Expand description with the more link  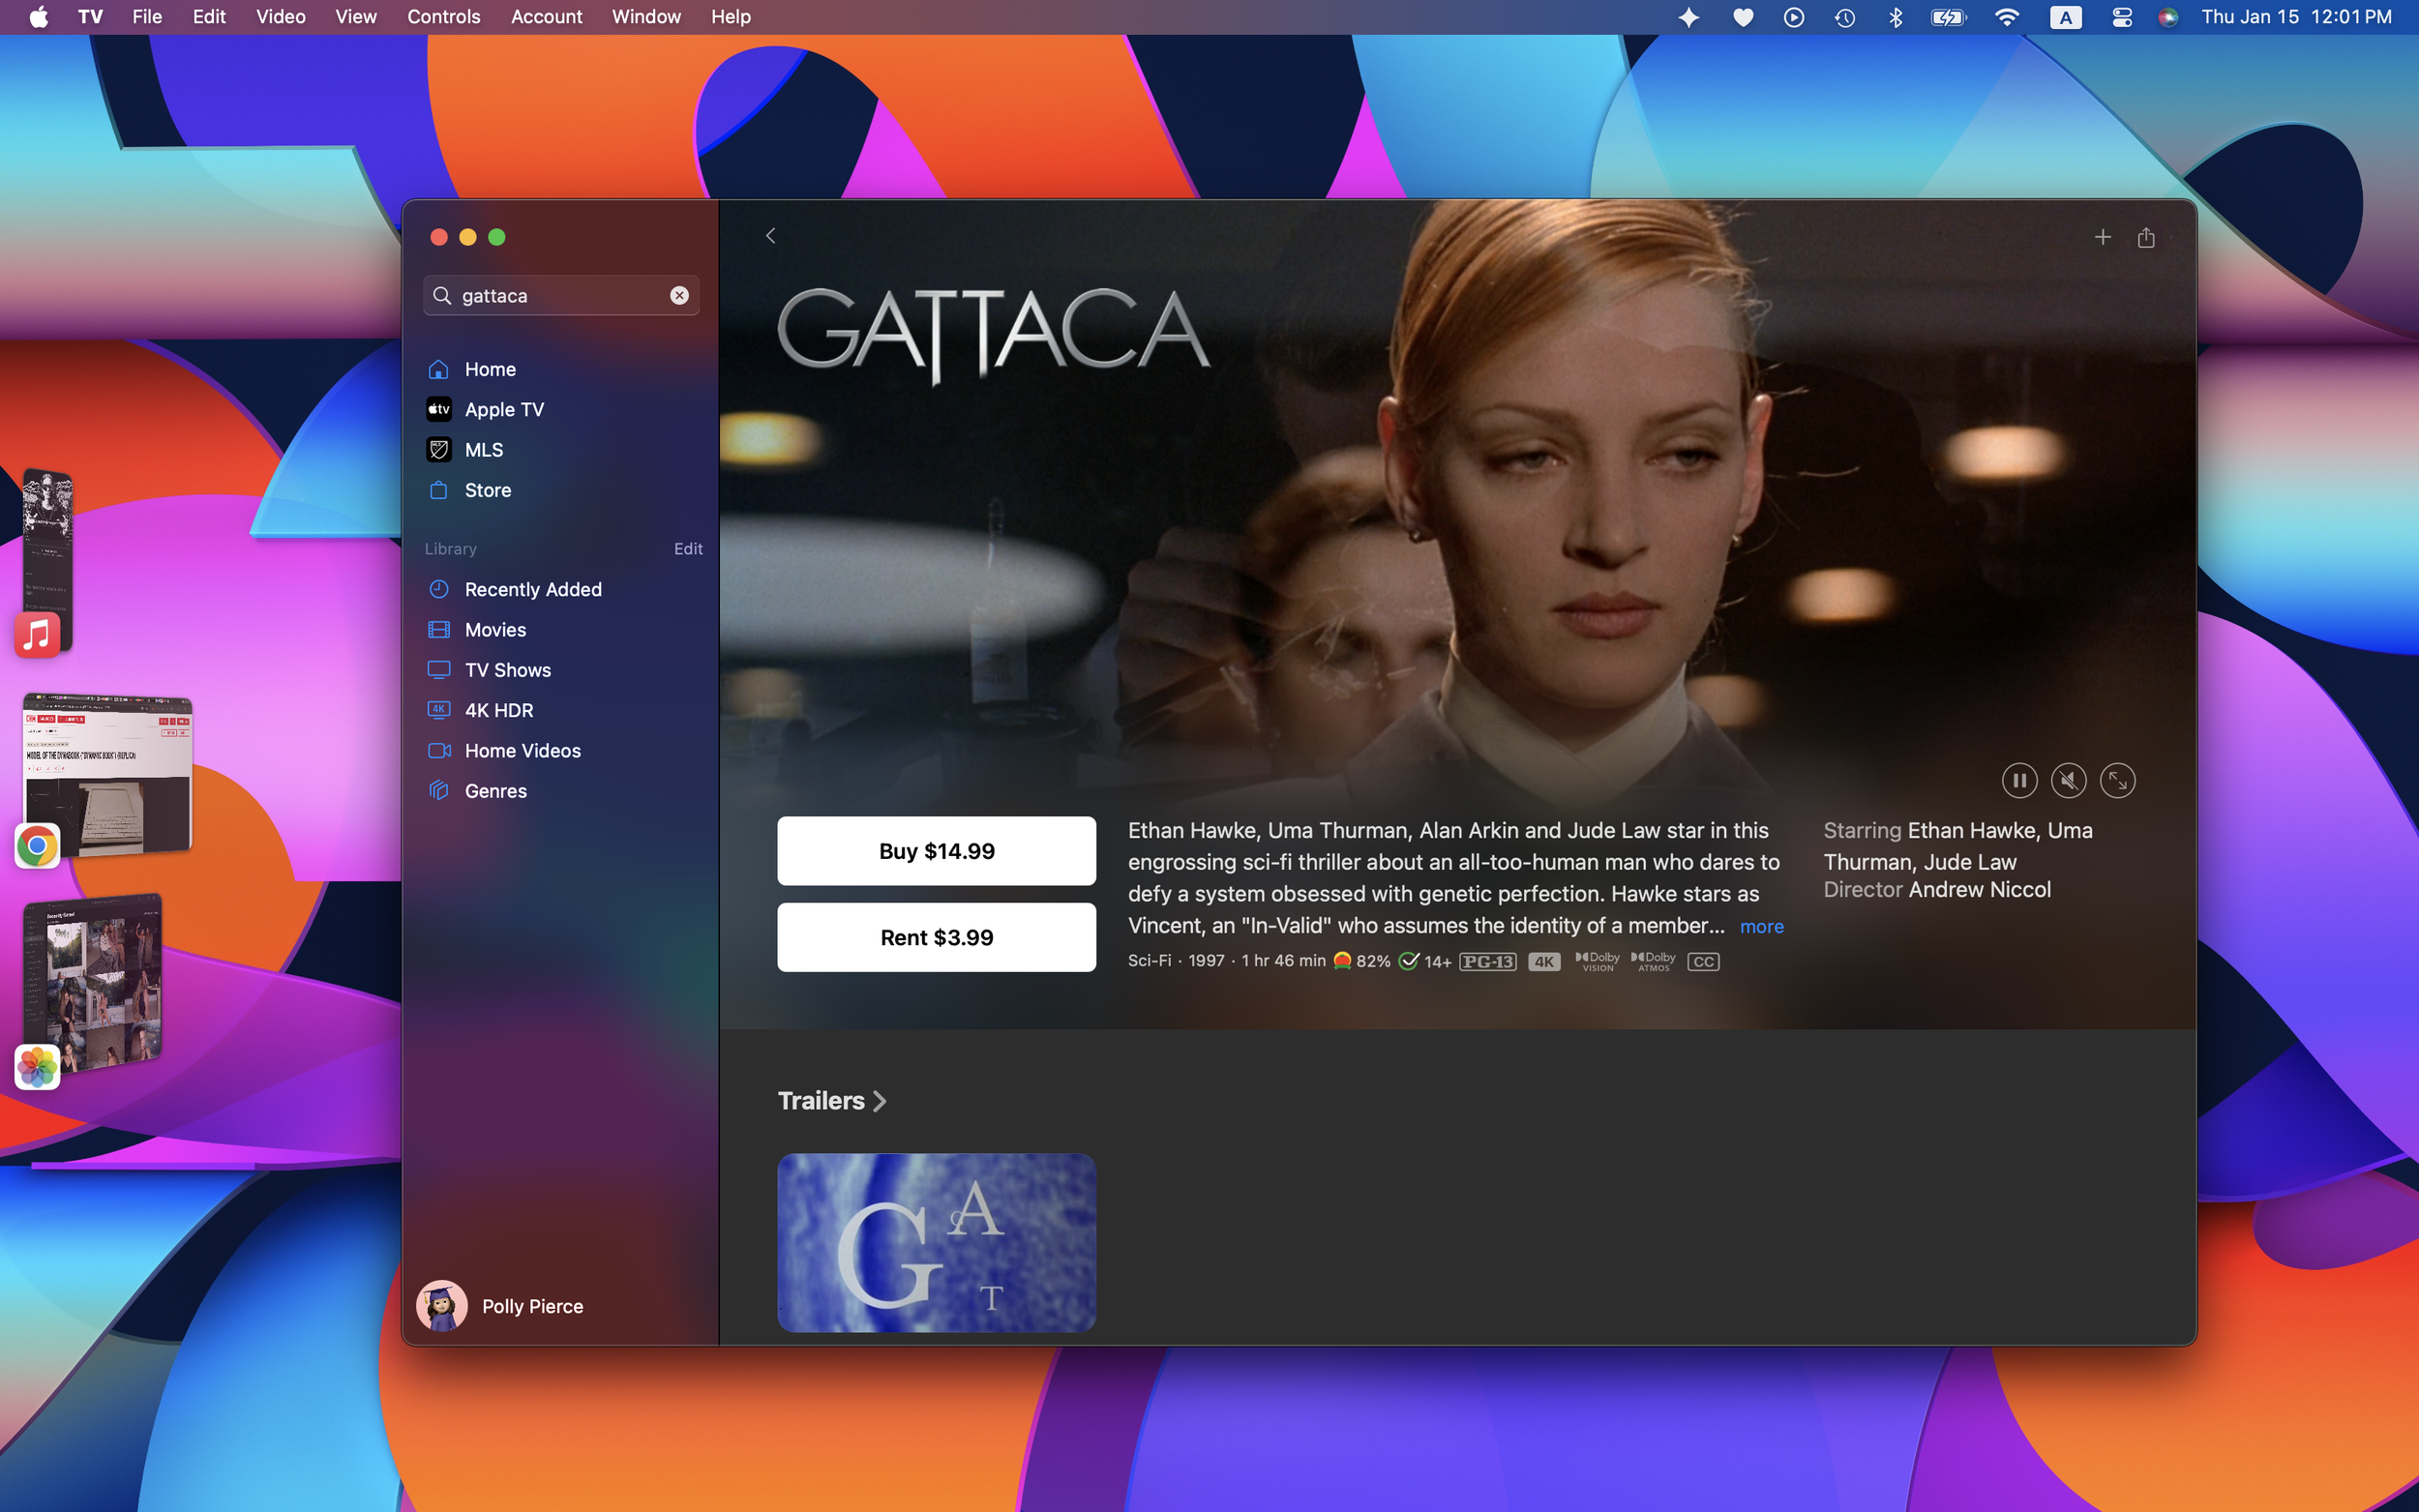point(1761,927)
